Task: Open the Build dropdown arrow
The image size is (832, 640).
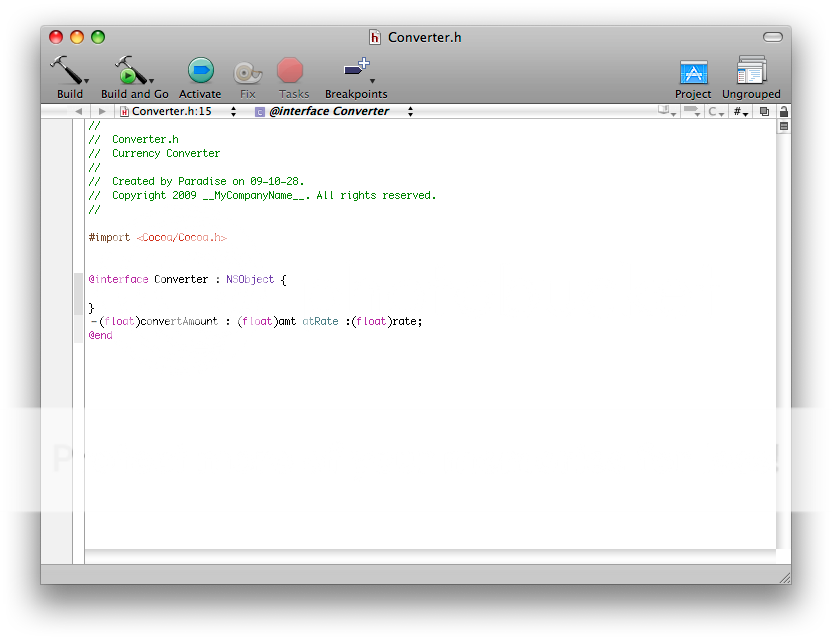Action: 86,81
